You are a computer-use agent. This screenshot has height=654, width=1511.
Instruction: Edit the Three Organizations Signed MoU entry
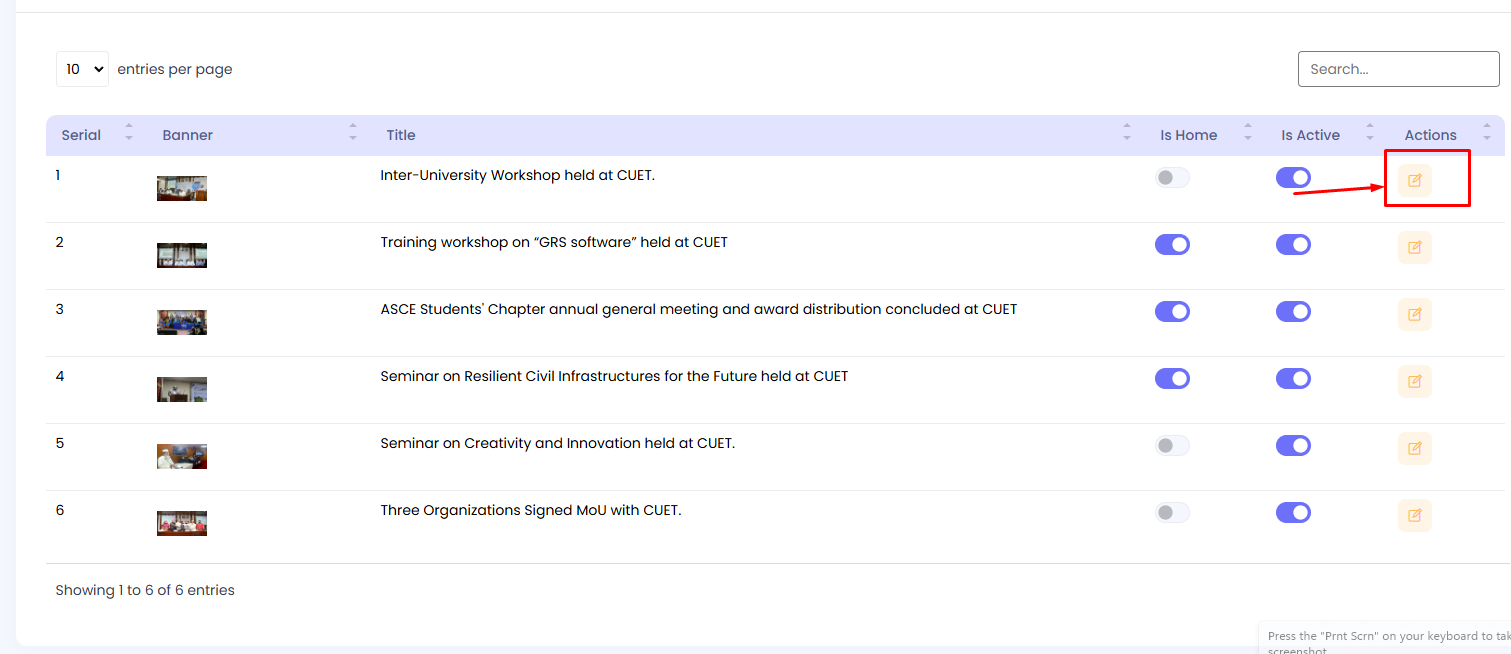(x=1414, y=515)
